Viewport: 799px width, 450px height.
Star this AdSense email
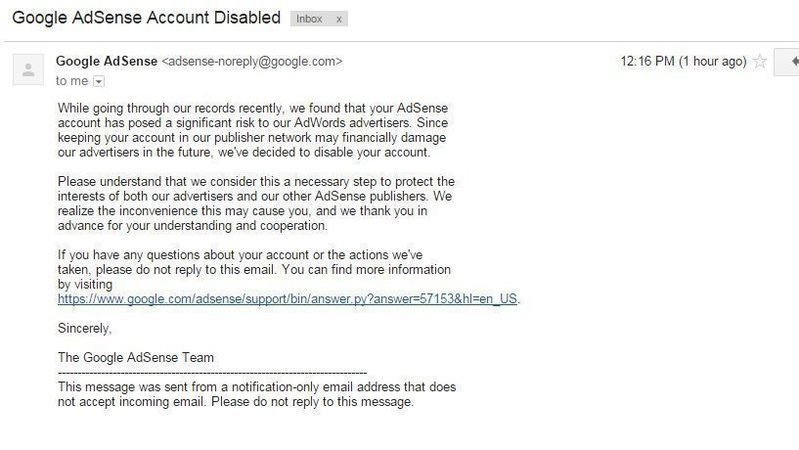(760, 61)
